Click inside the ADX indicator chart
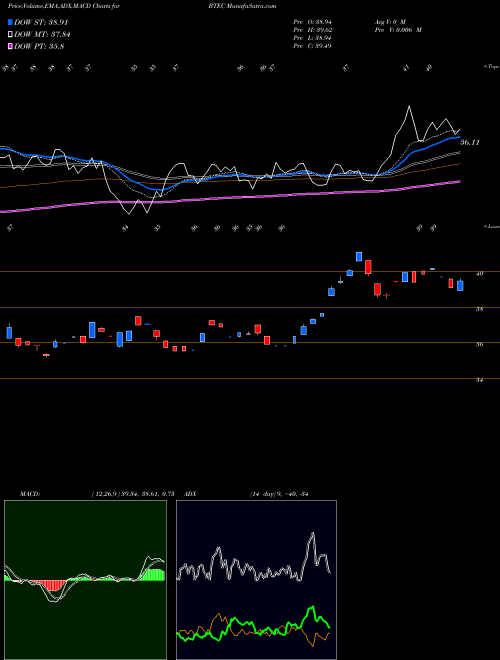 click(x=256, y=580)
